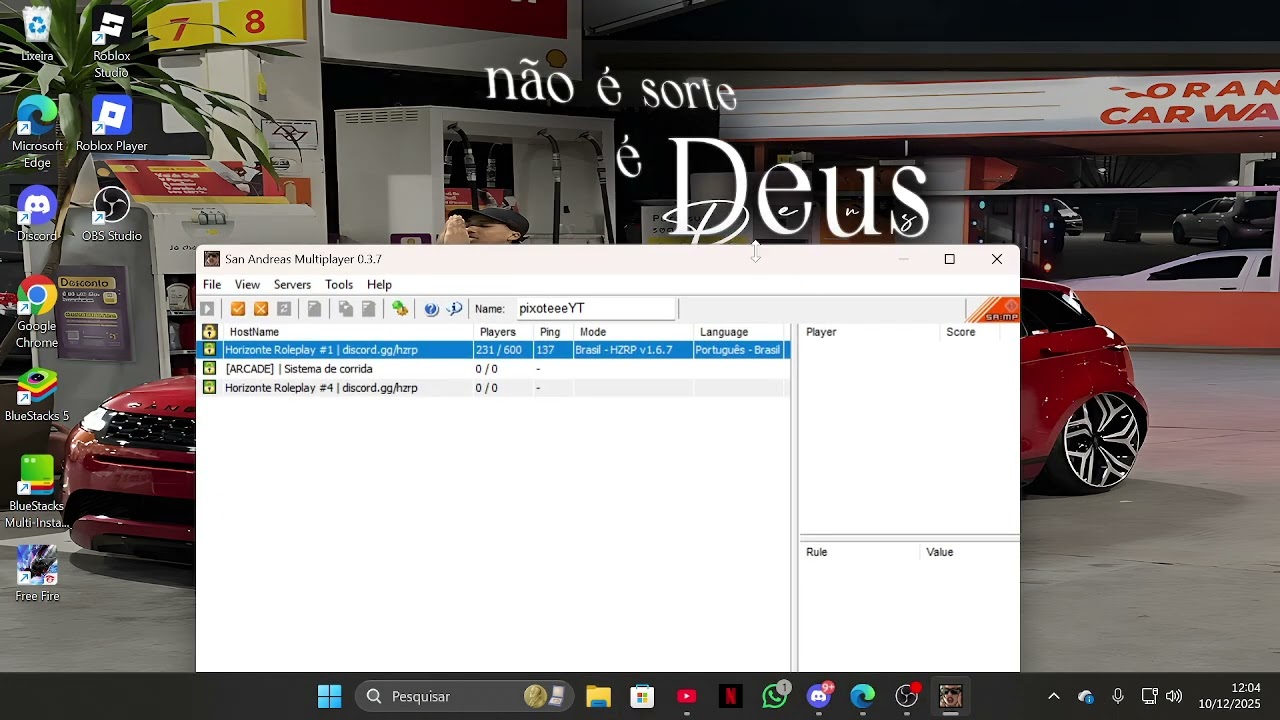Screen dimensions: 1280x720
Task: Click the padlock column header icon
Action: pyautogui.click(x=209, y=332)
